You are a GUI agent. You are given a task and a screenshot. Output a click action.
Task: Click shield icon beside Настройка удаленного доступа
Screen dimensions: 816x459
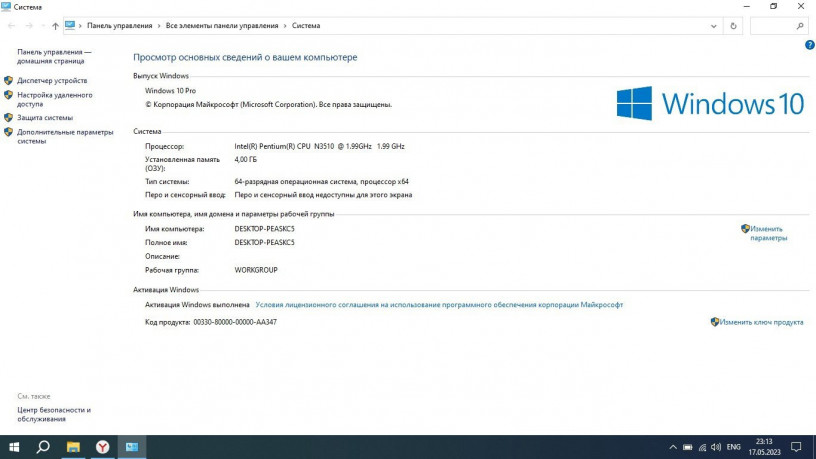(8, 95)
